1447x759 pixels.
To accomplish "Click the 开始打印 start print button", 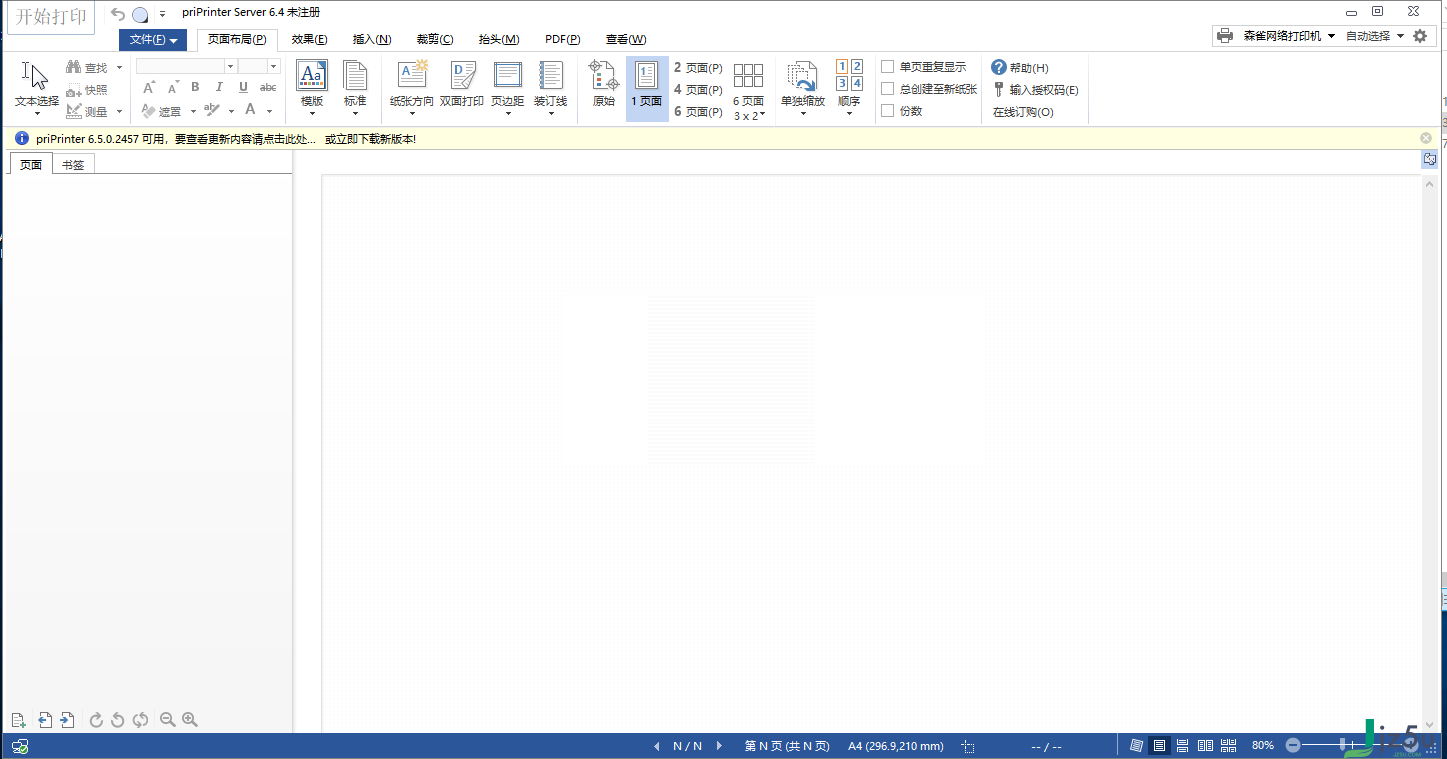I will point(51,17).
